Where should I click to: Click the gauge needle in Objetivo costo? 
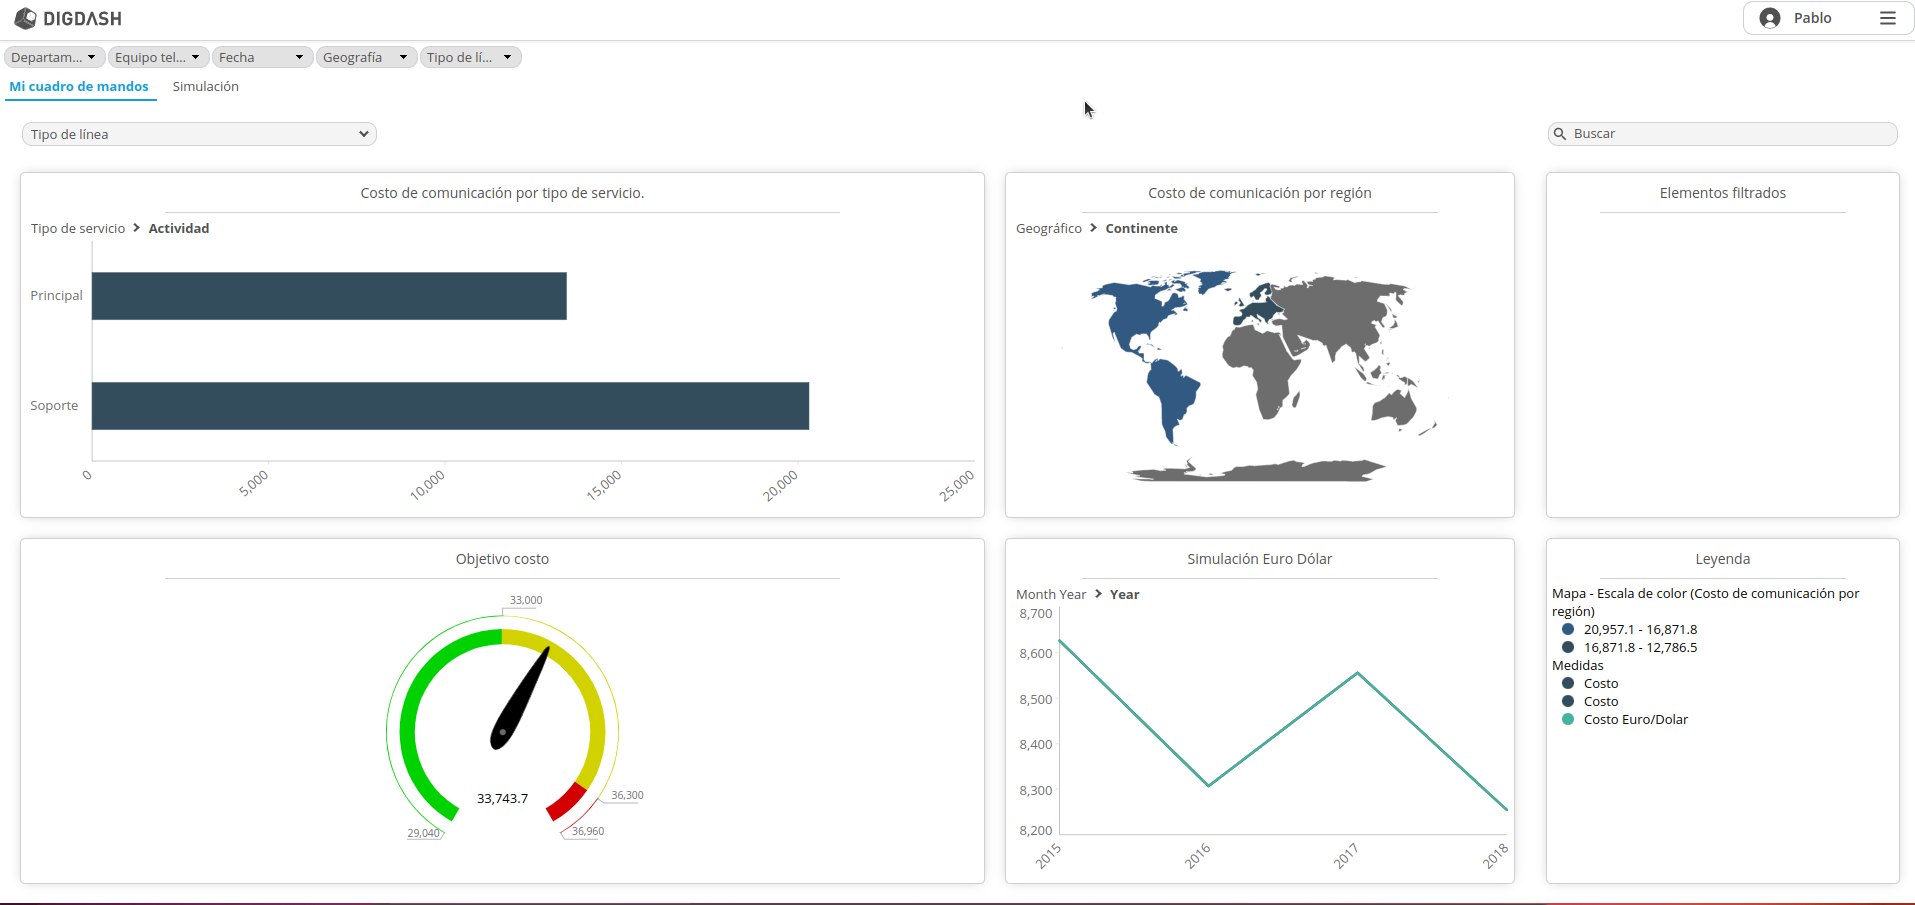tap(522, 697)
